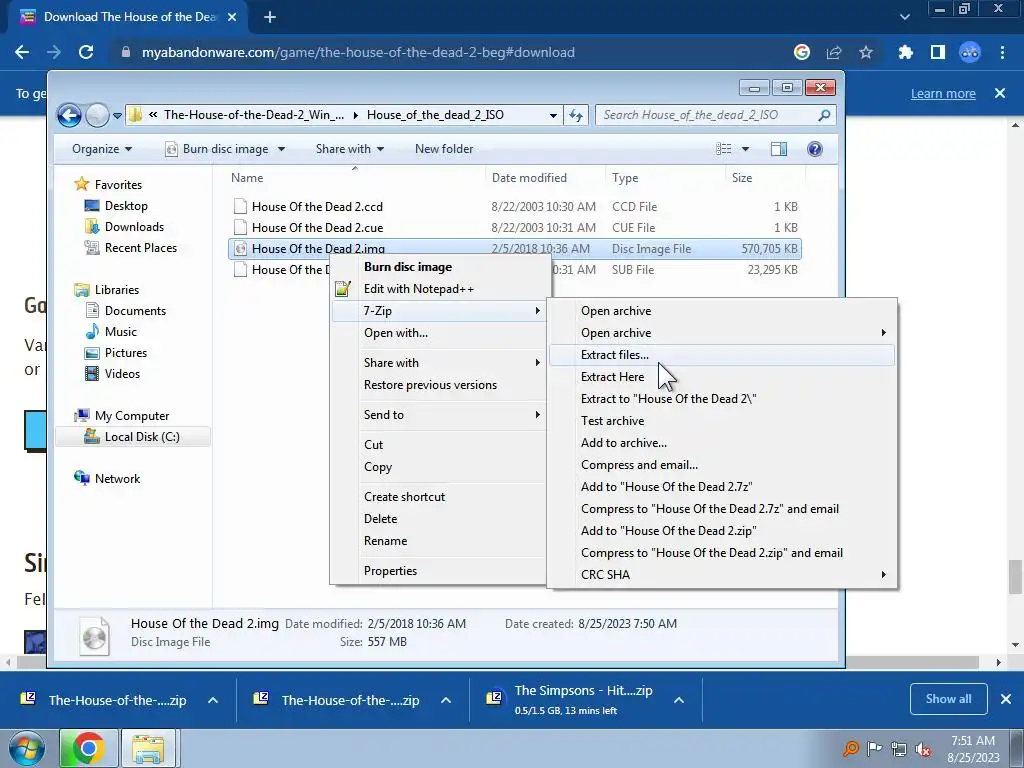
Task: Open the recent locations dropdown arrow
Action: point(118,116)
